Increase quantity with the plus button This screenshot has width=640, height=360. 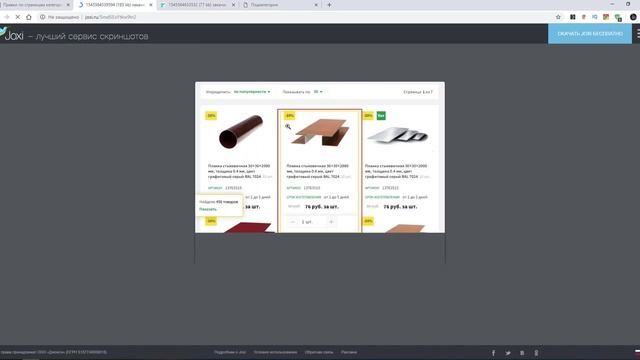(331, 222)
